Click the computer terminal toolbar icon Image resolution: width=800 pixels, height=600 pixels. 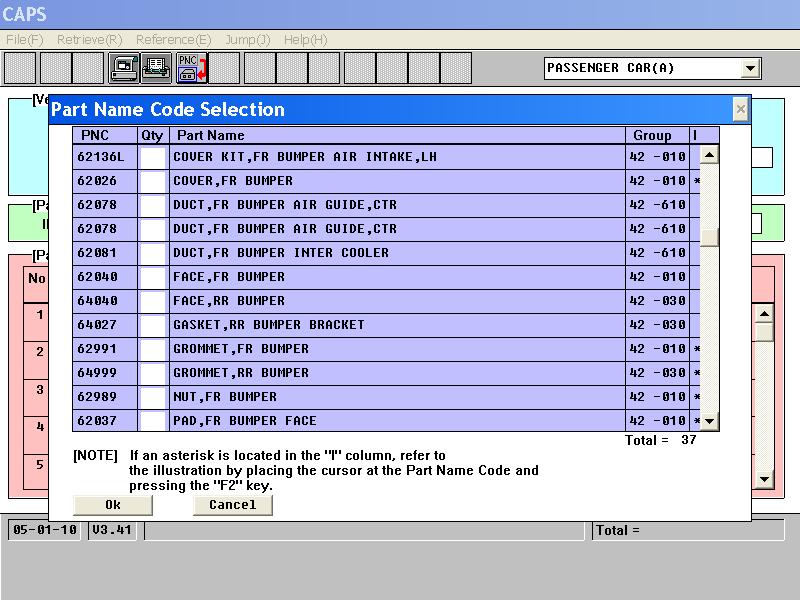point(123,68)
